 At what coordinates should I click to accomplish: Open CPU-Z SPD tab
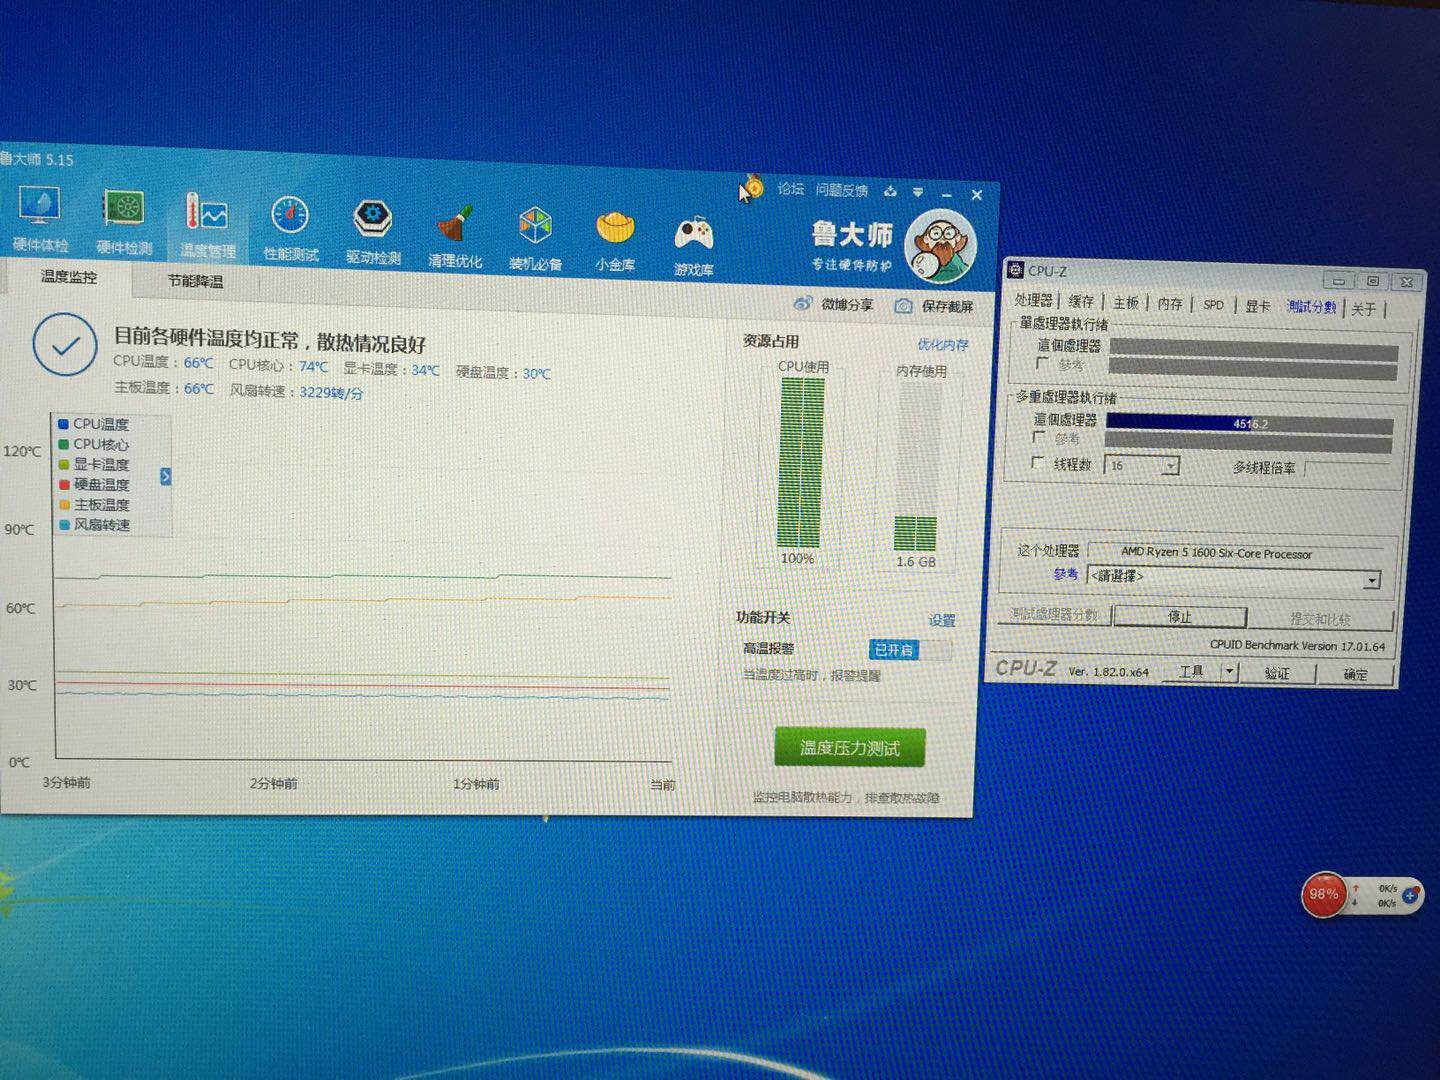coord(1213,305)
